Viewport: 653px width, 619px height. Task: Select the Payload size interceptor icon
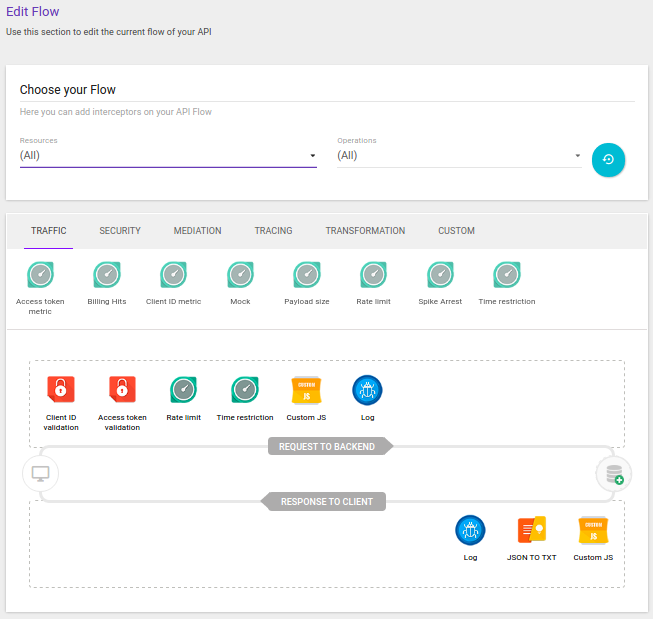306,275
